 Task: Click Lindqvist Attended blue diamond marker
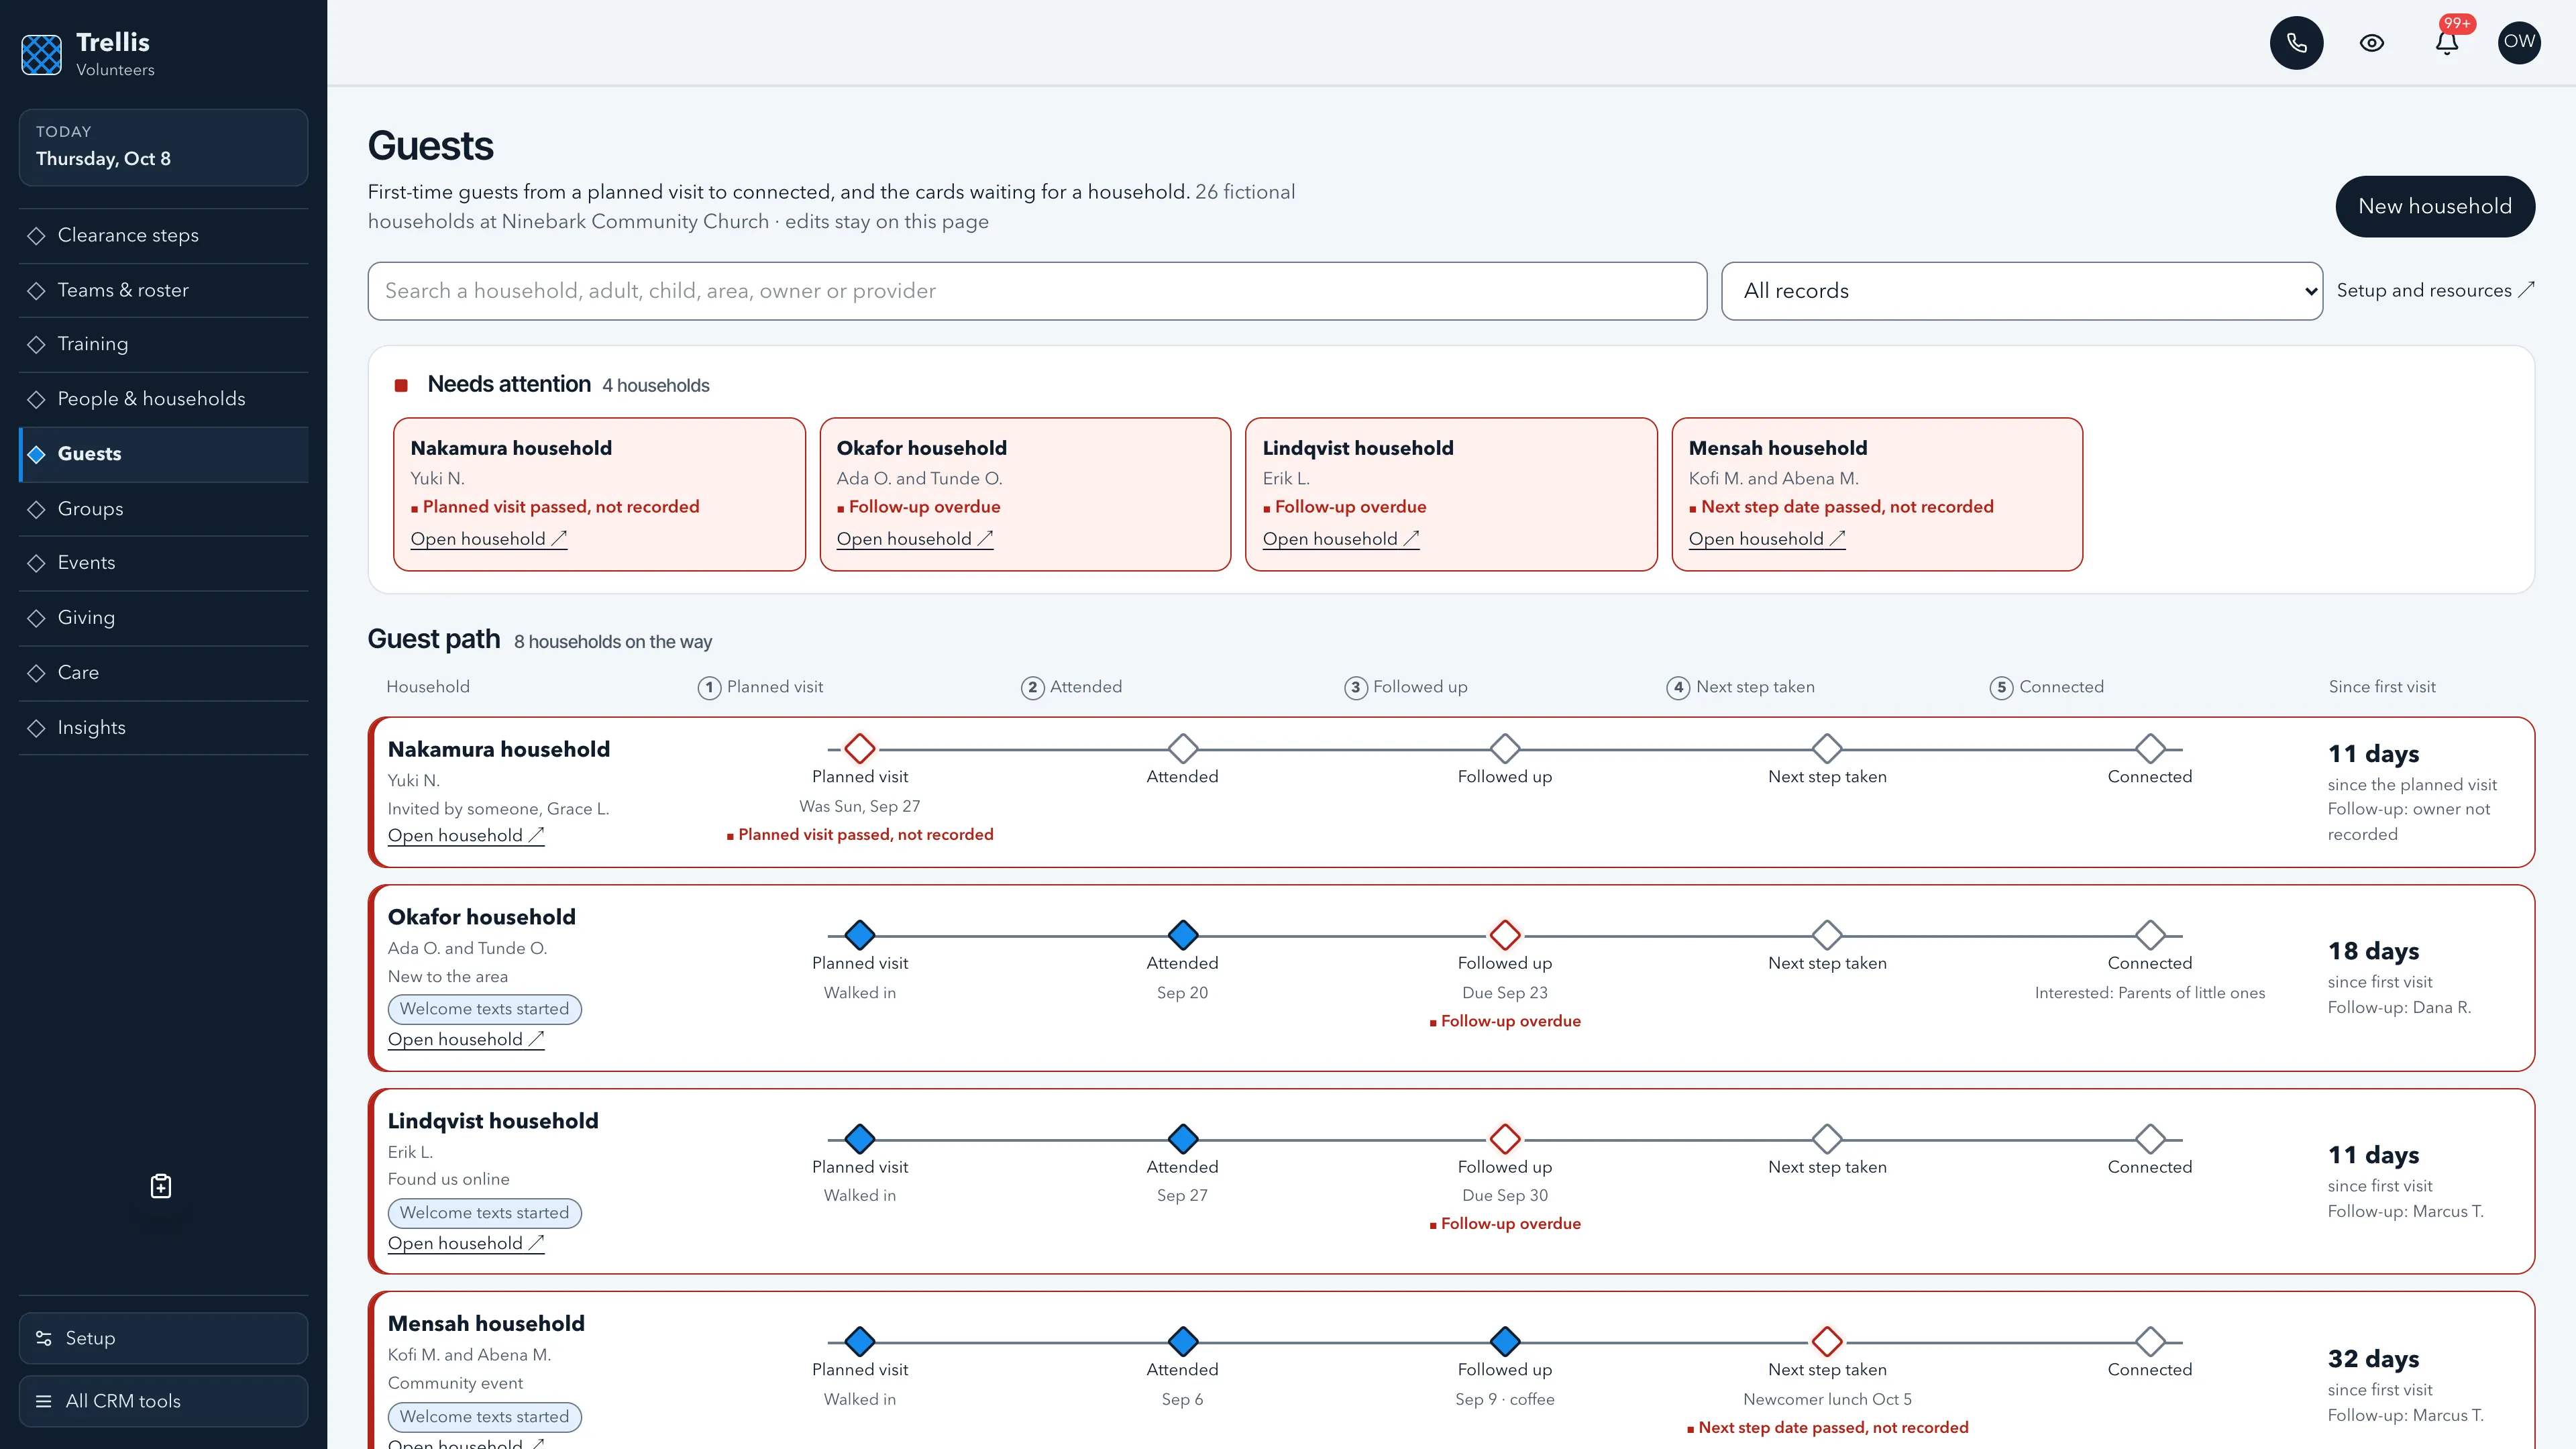point(1182,1139)
